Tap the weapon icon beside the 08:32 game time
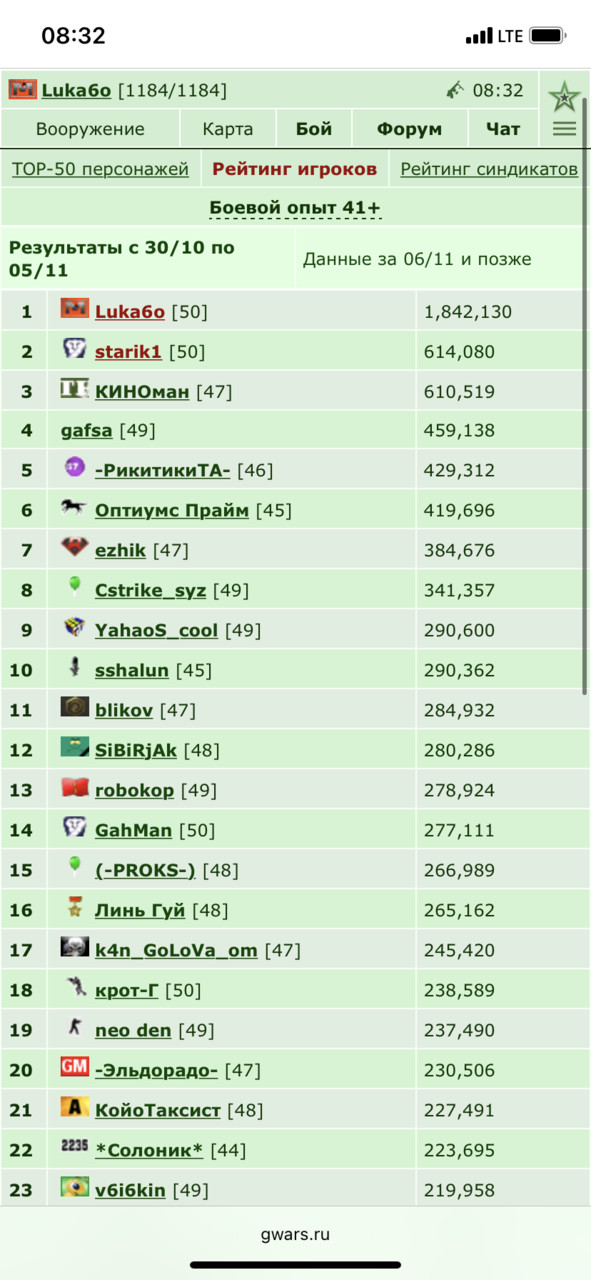This screenshot has width=591, height=1280. tap(455, 90)
